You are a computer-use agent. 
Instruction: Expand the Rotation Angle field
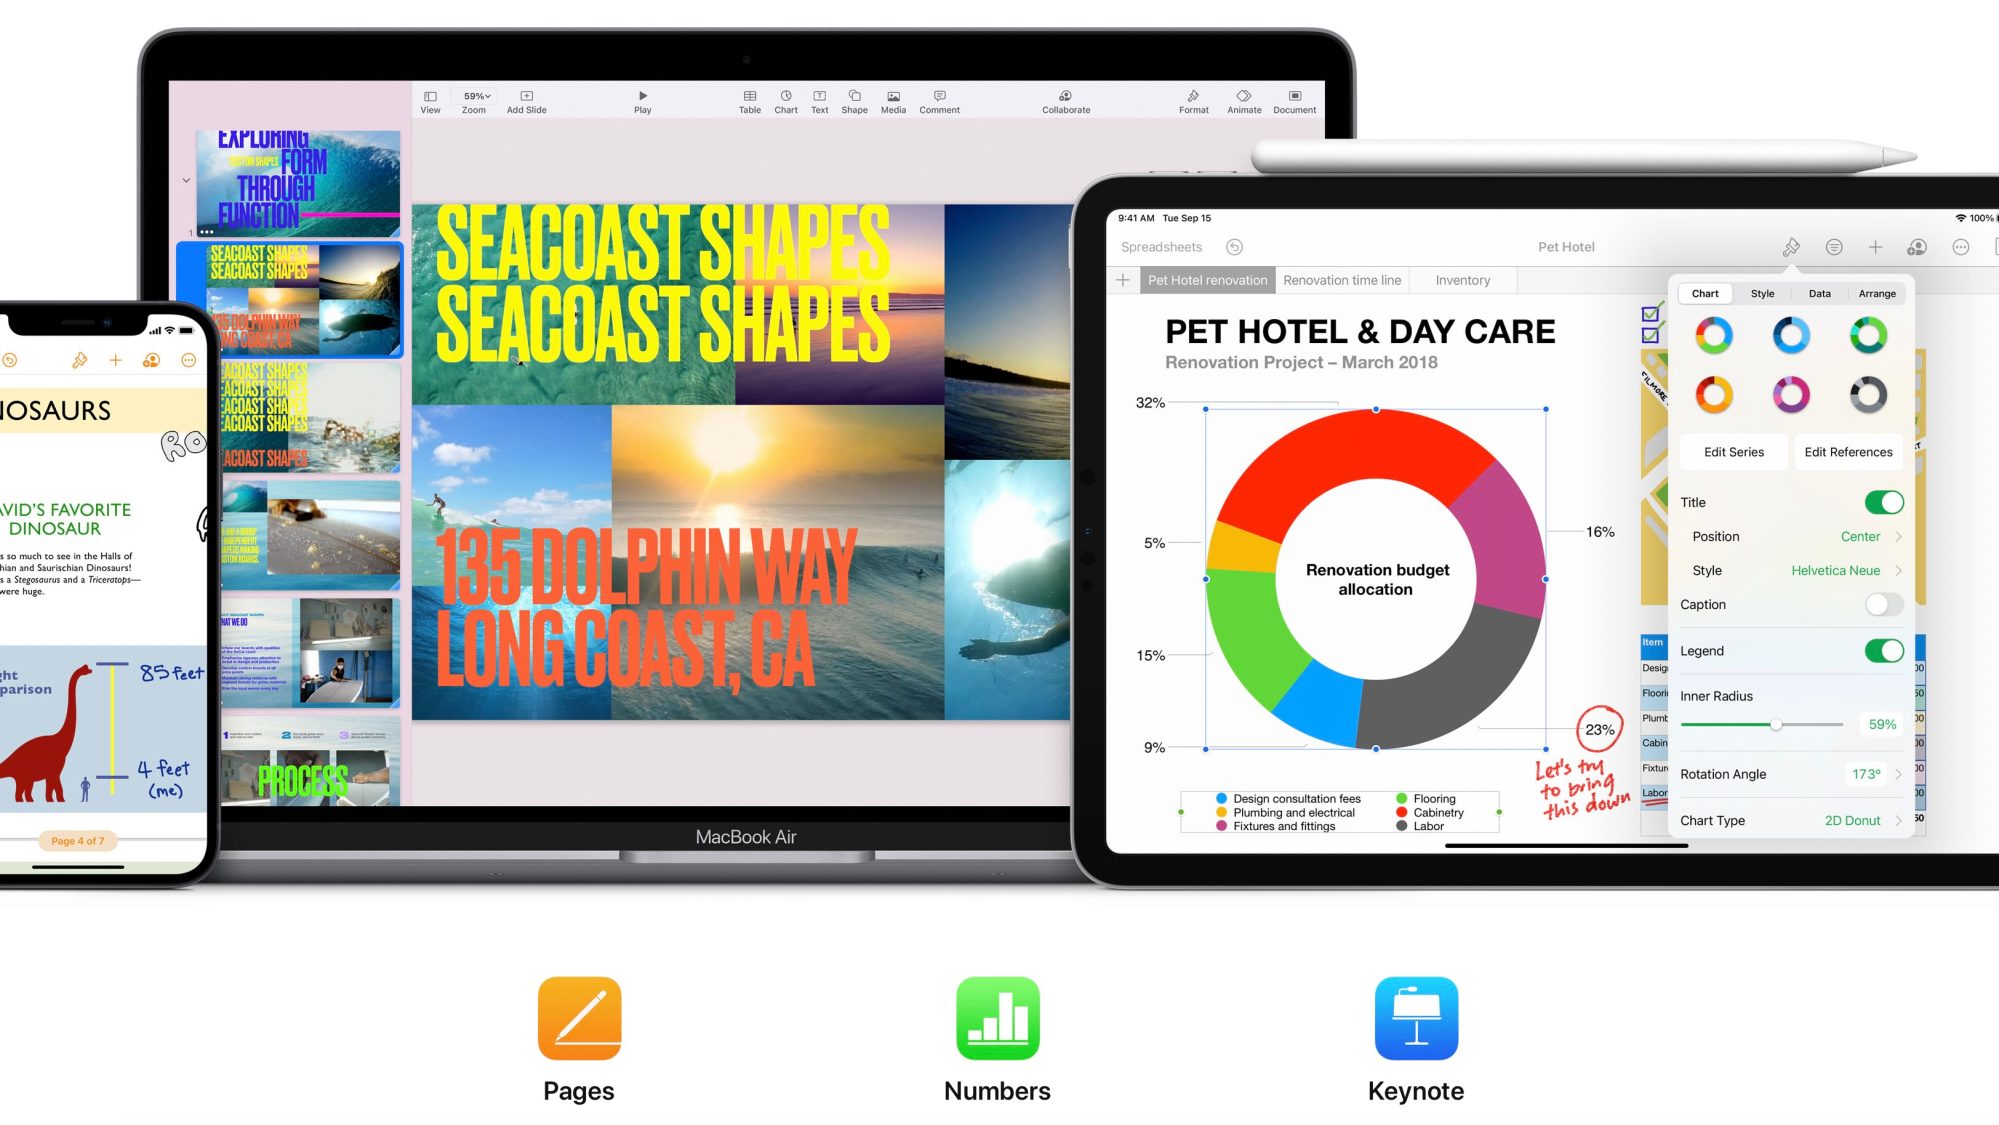click(x=1902, y=773)
